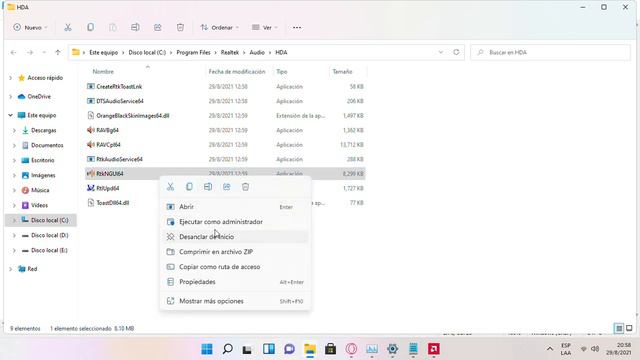Select Abrir in context menu
The image size is (640, 360).
(235, 207)
